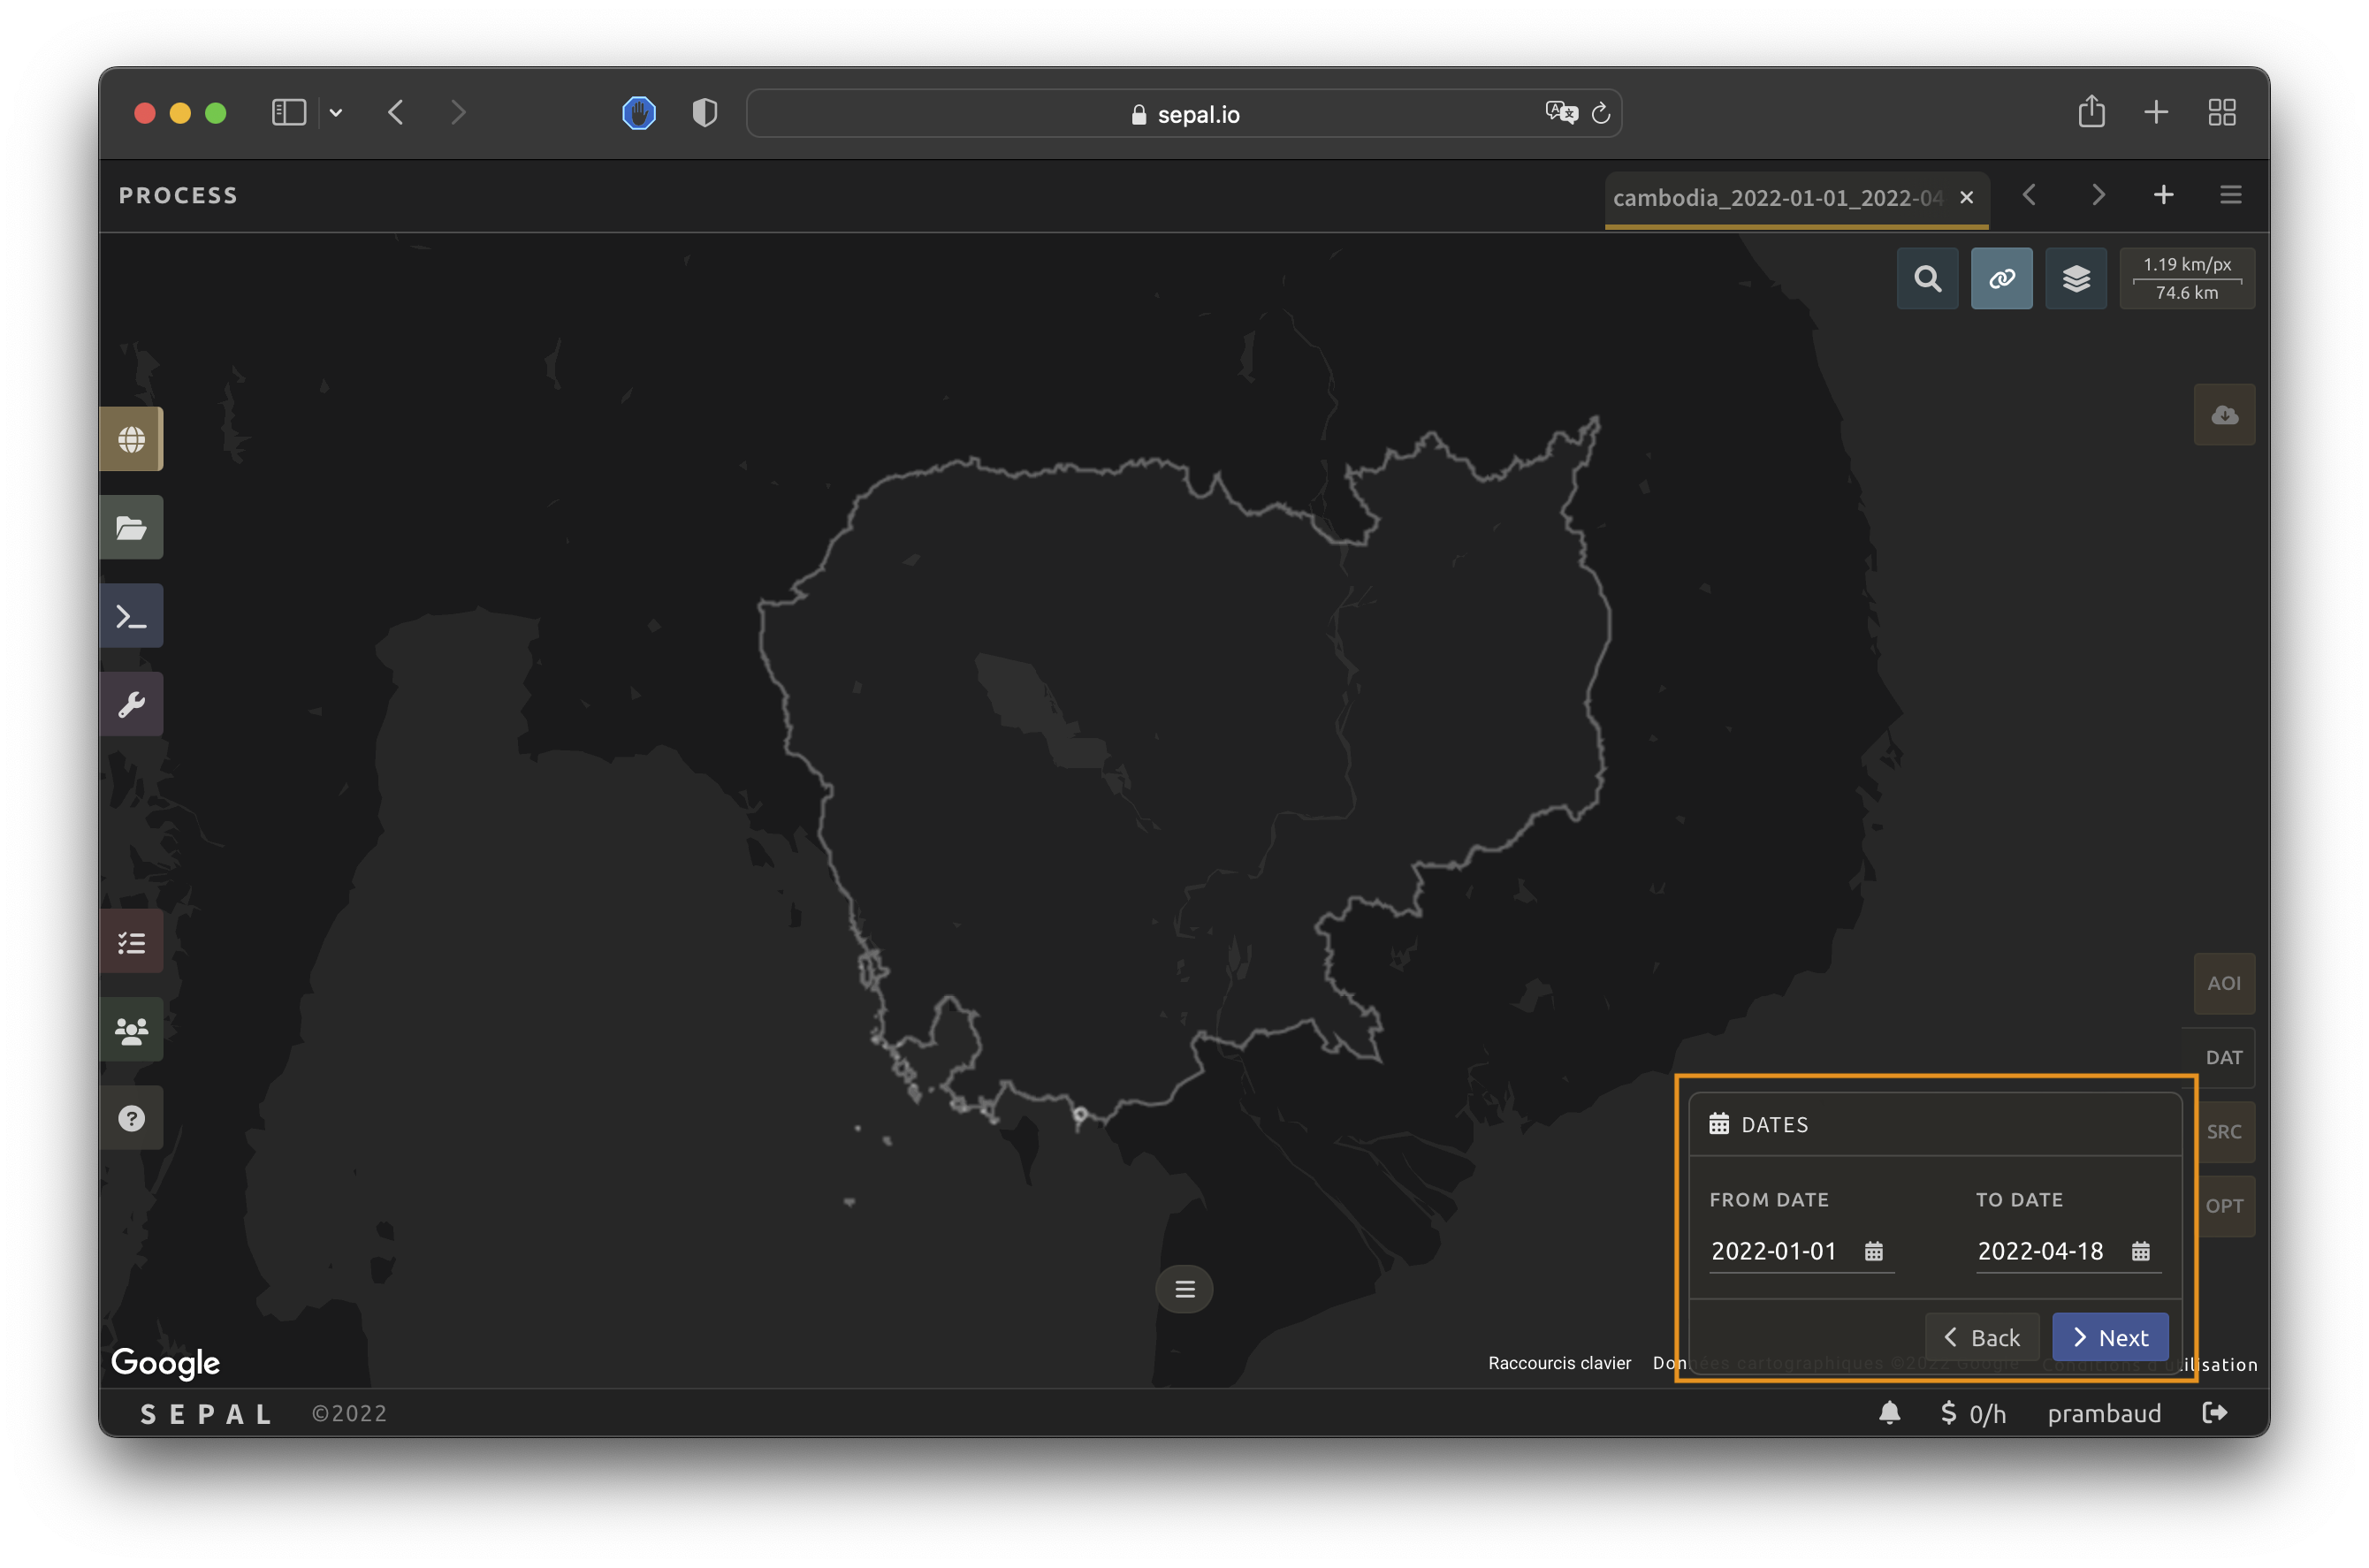The width and height of the screenshot is (2369, 1568).
Task: Open the TO DATE calendar picker
Action: click(x=2140, y=1251)
